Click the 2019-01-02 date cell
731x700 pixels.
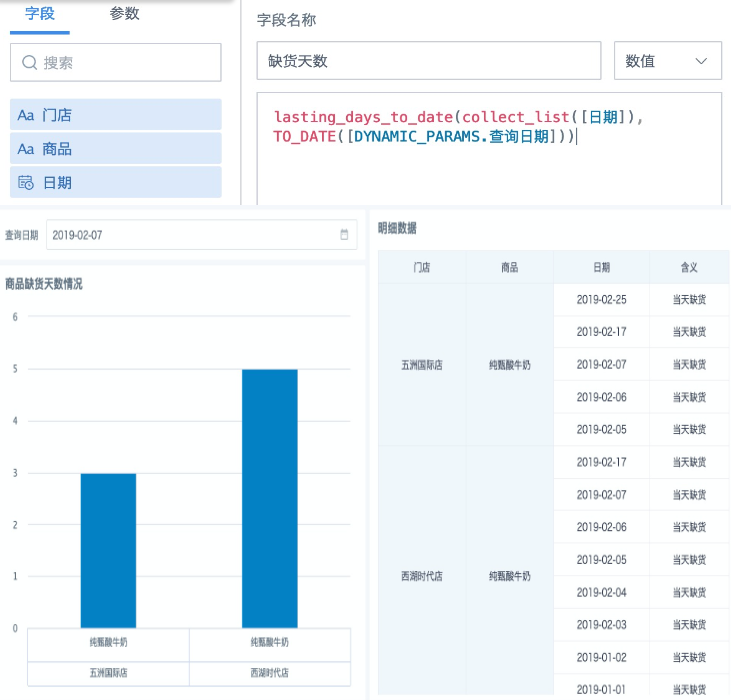[601, 657]
